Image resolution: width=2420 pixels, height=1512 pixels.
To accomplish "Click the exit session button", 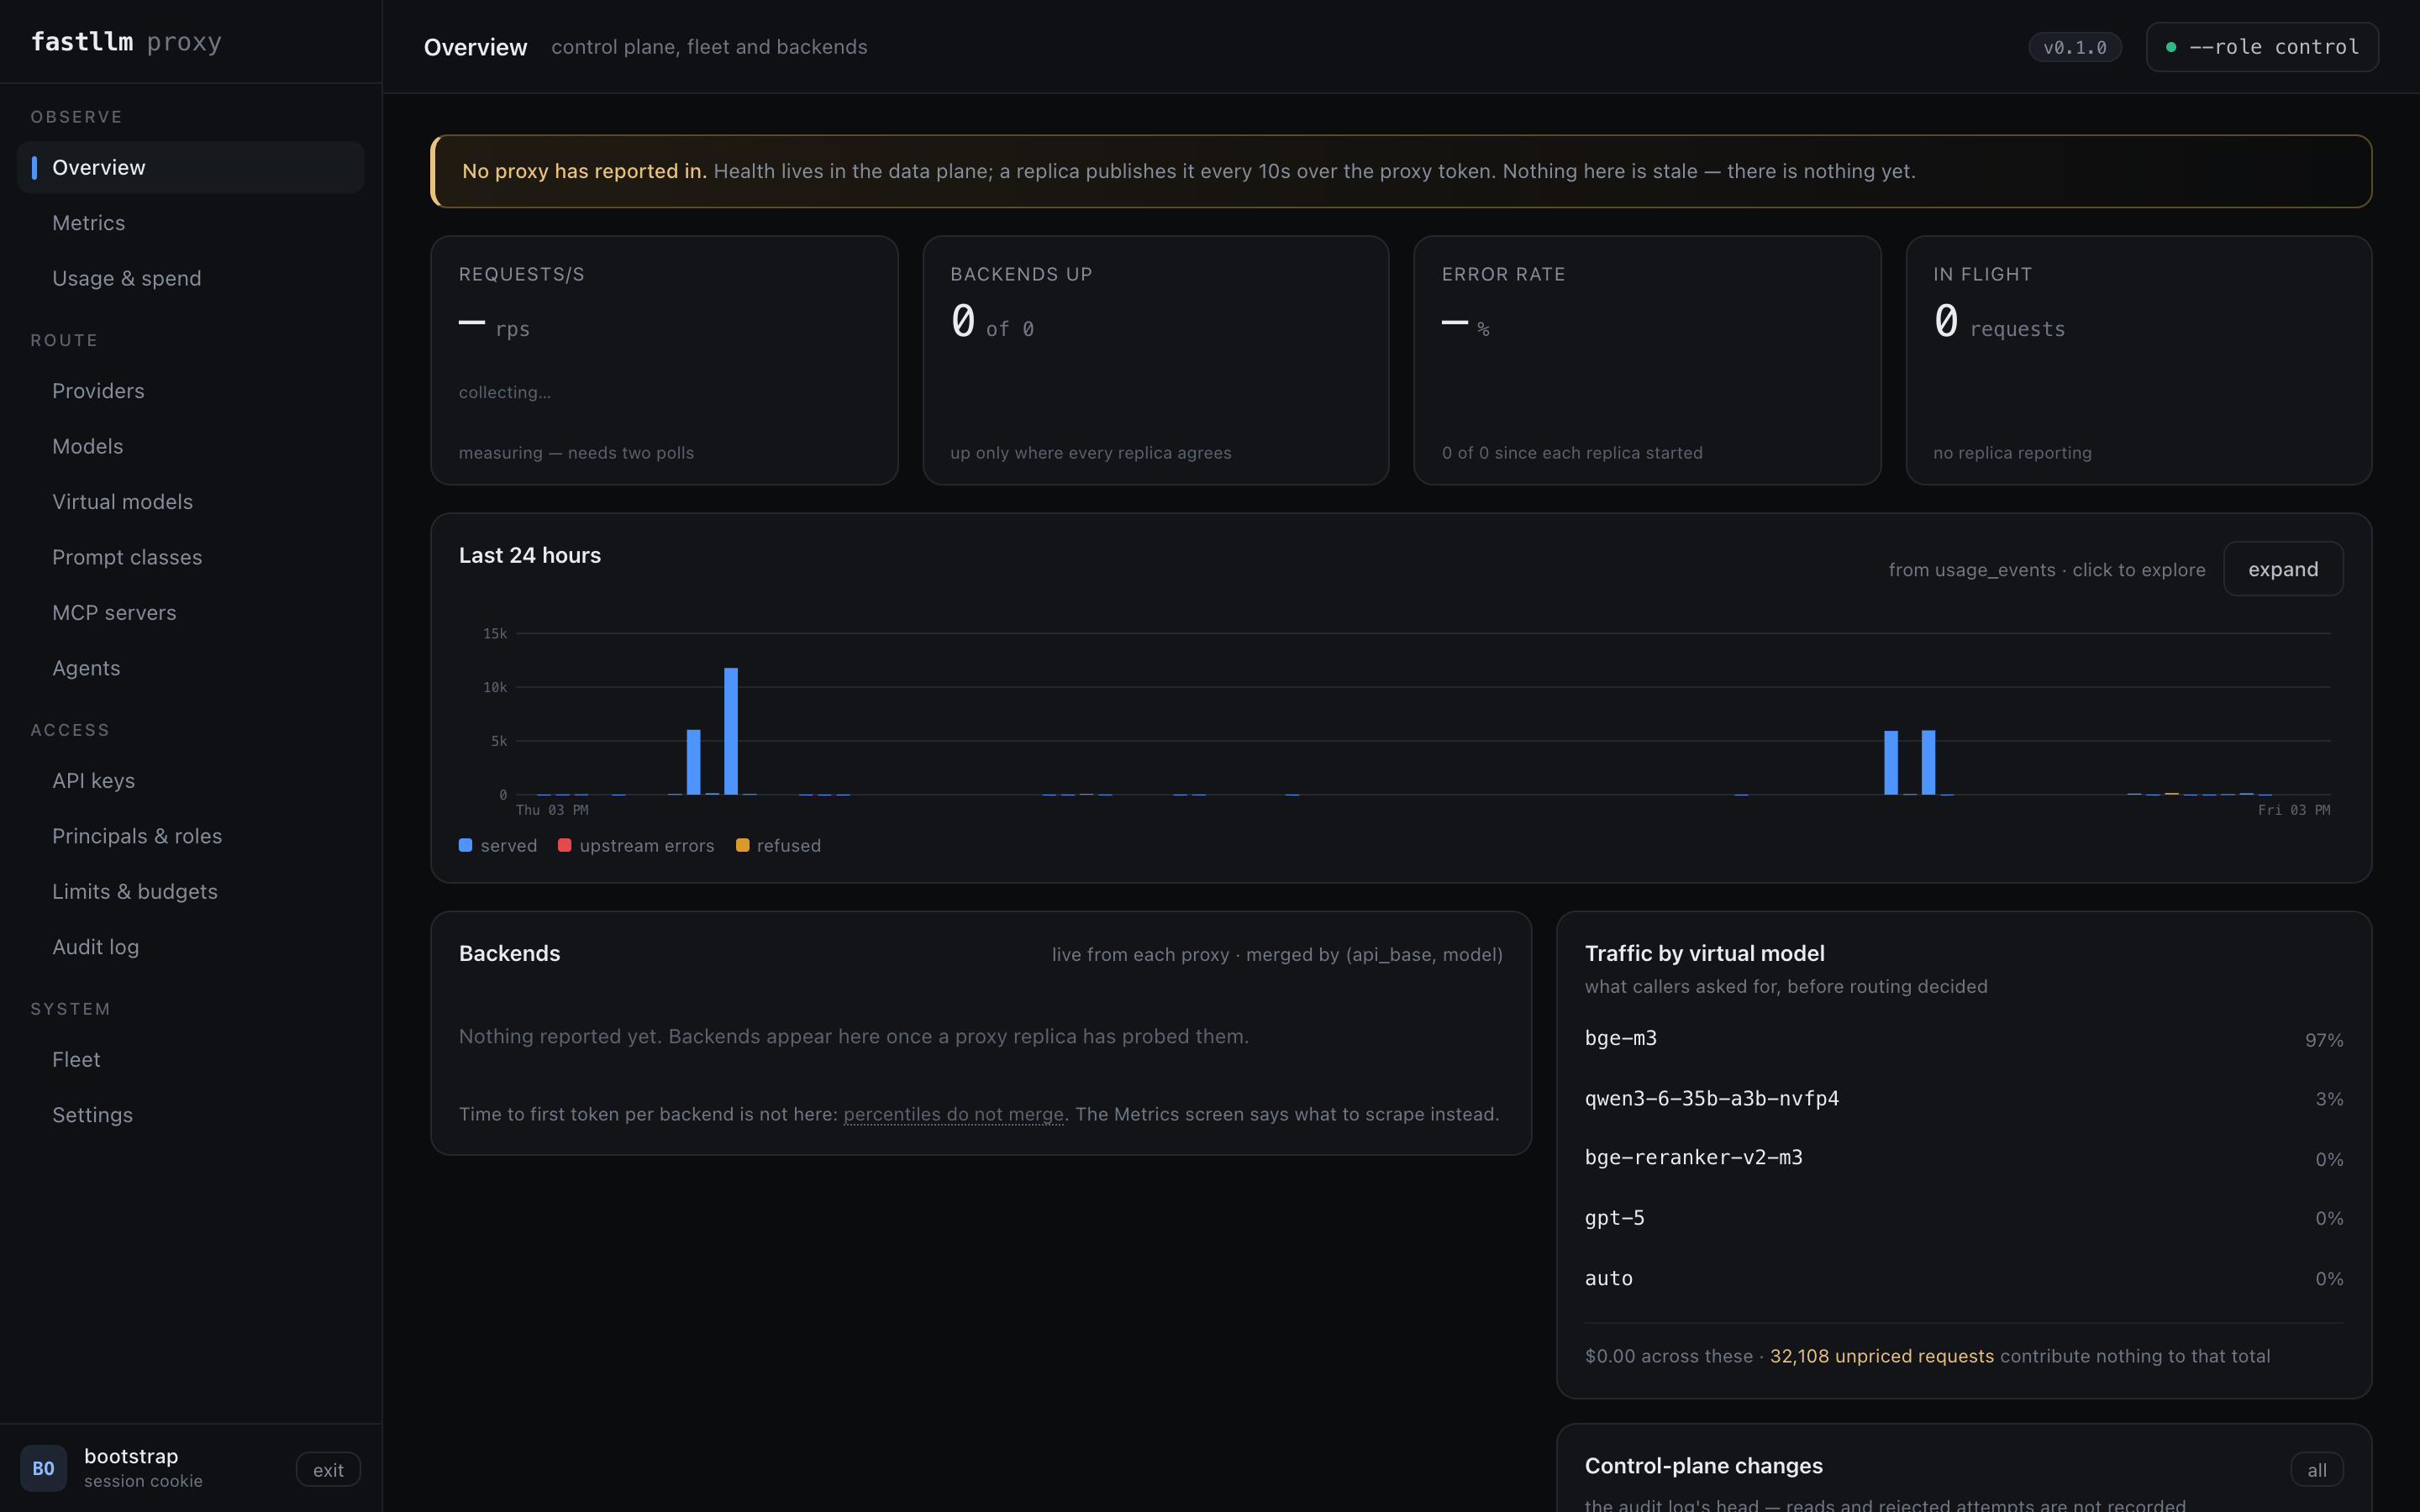I will tap(328, 1469).
